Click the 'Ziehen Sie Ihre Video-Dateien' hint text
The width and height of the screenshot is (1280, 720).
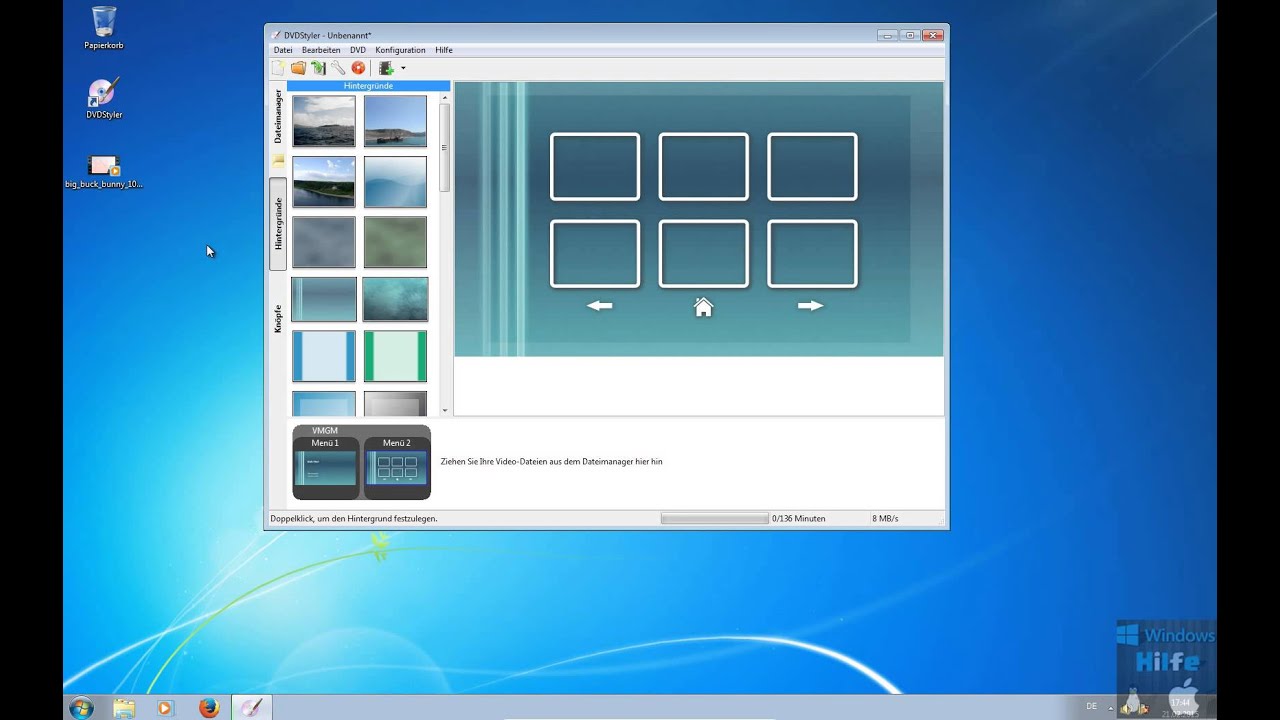(551, 462)
